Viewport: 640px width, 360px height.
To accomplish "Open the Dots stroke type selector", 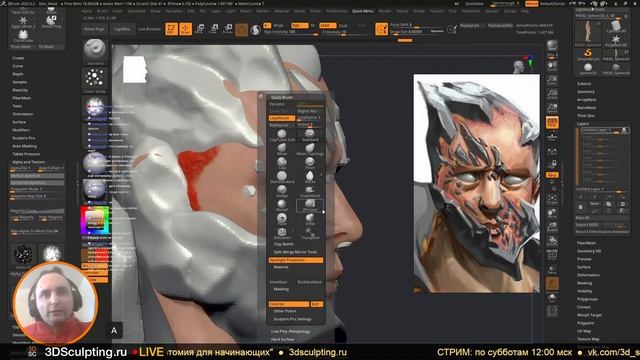I will pos(95,80).
